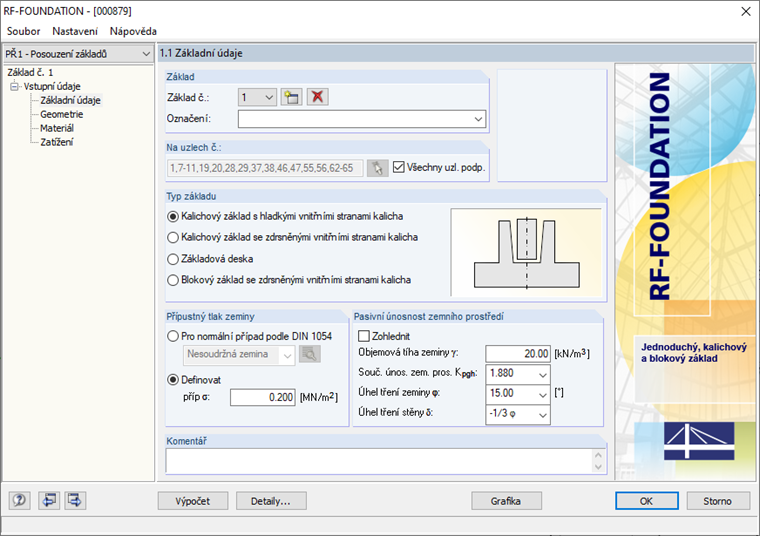Select Zatížení in the tree

[x=57, y=142]
